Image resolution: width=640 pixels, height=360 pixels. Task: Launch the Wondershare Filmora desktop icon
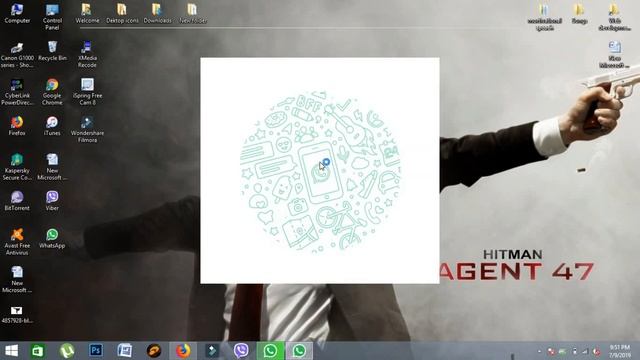click(87, 130)
